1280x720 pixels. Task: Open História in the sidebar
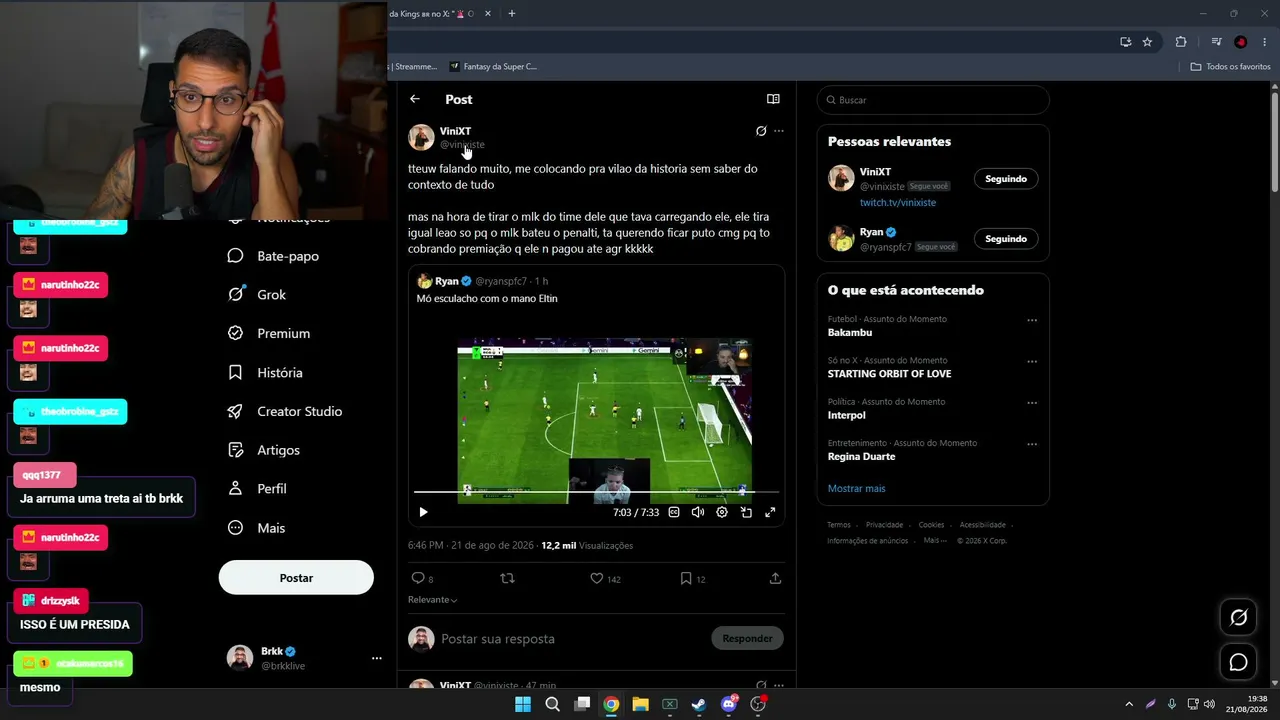(x=265, y=372)
